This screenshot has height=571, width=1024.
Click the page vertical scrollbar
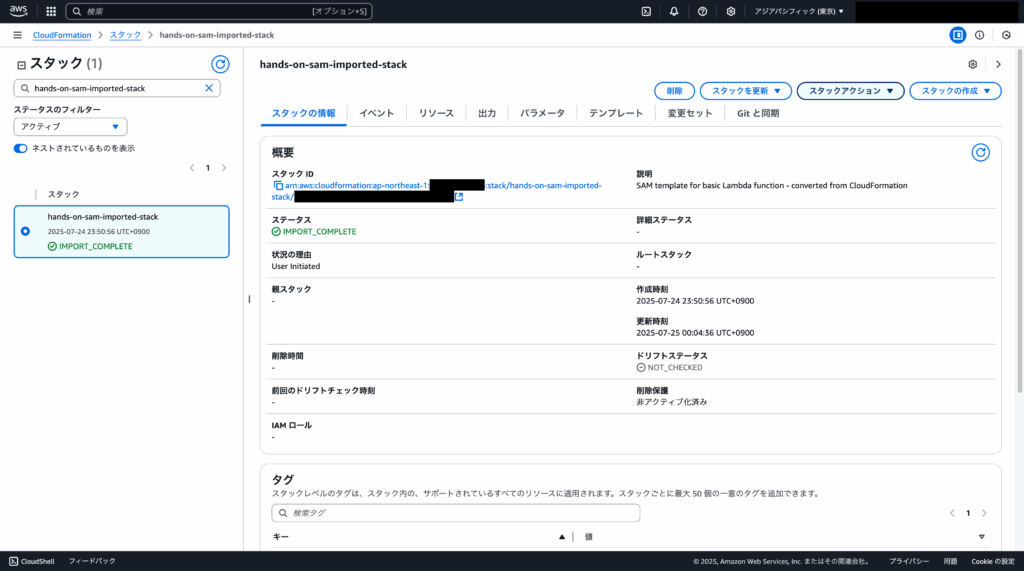tap(1020, 222)
